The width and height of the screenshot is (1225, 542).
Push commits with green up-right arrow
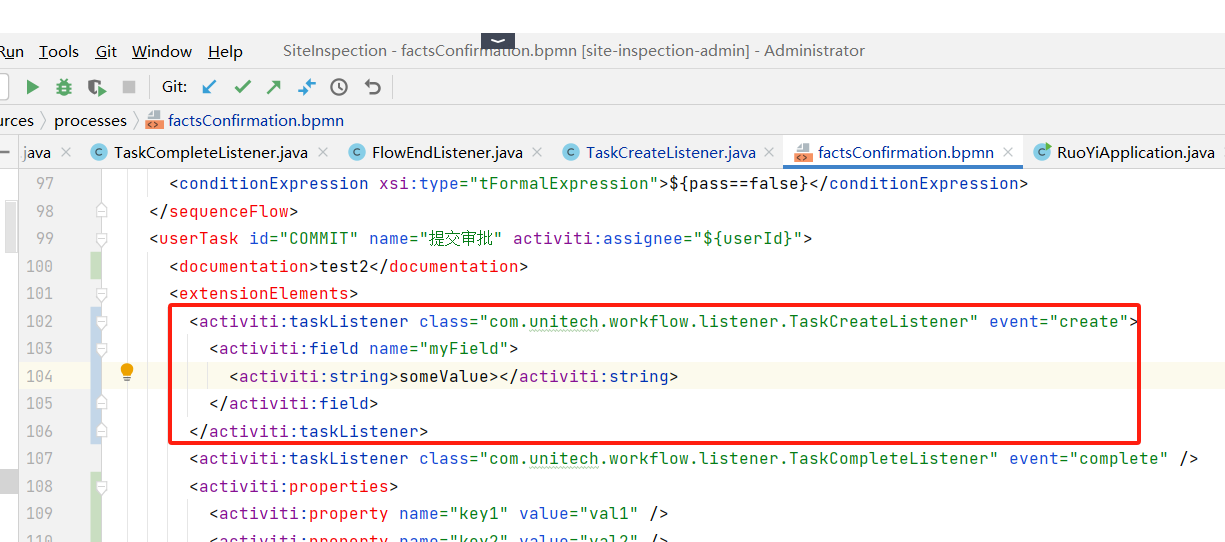[274, 87]
